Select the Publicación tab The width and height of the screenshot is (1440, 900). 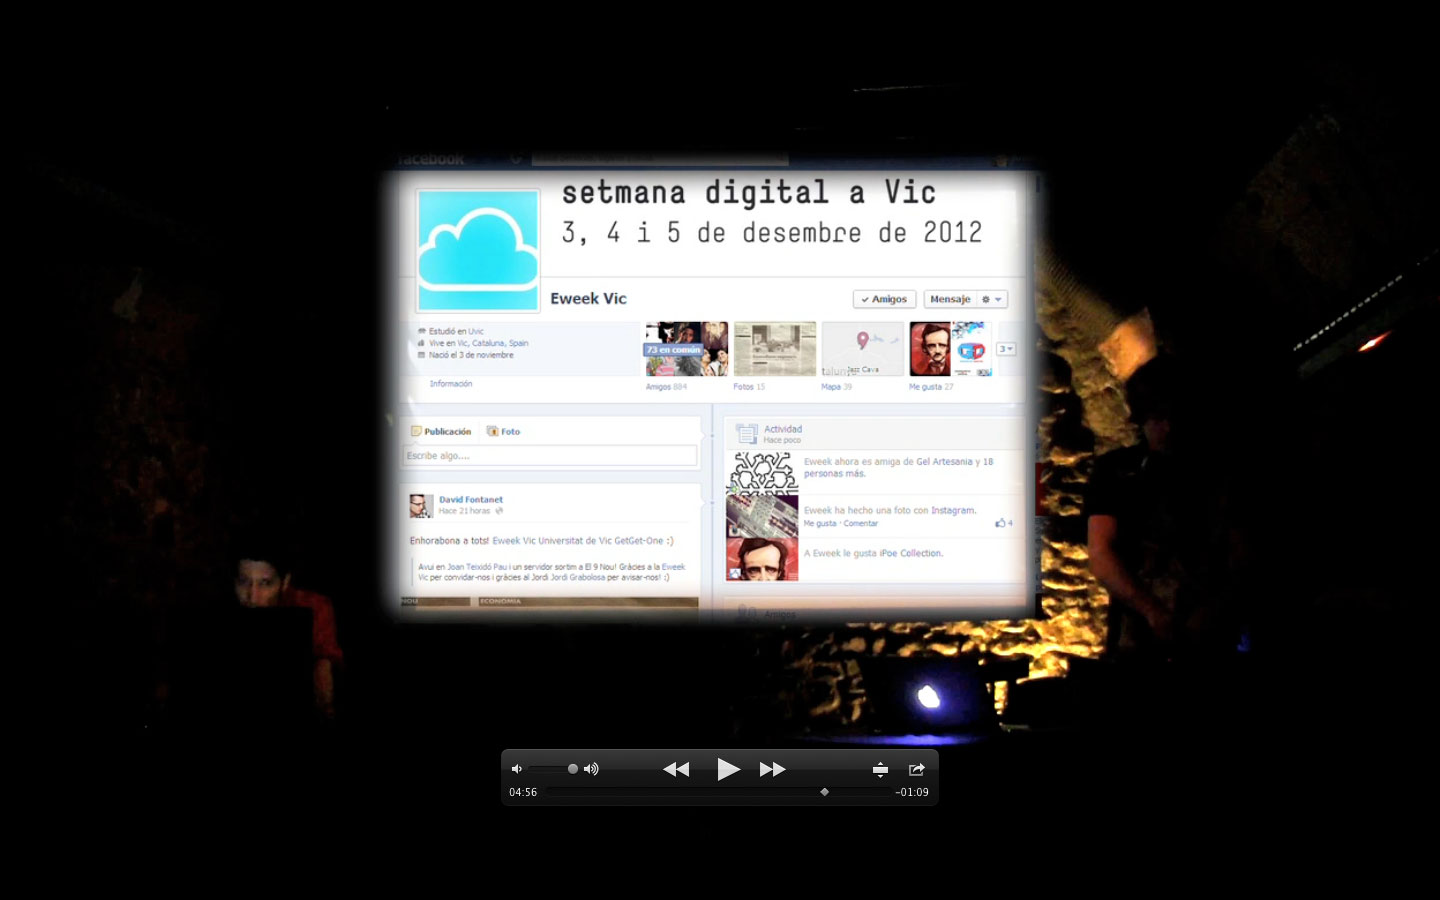pyautogui.click(x=441, y=431)
